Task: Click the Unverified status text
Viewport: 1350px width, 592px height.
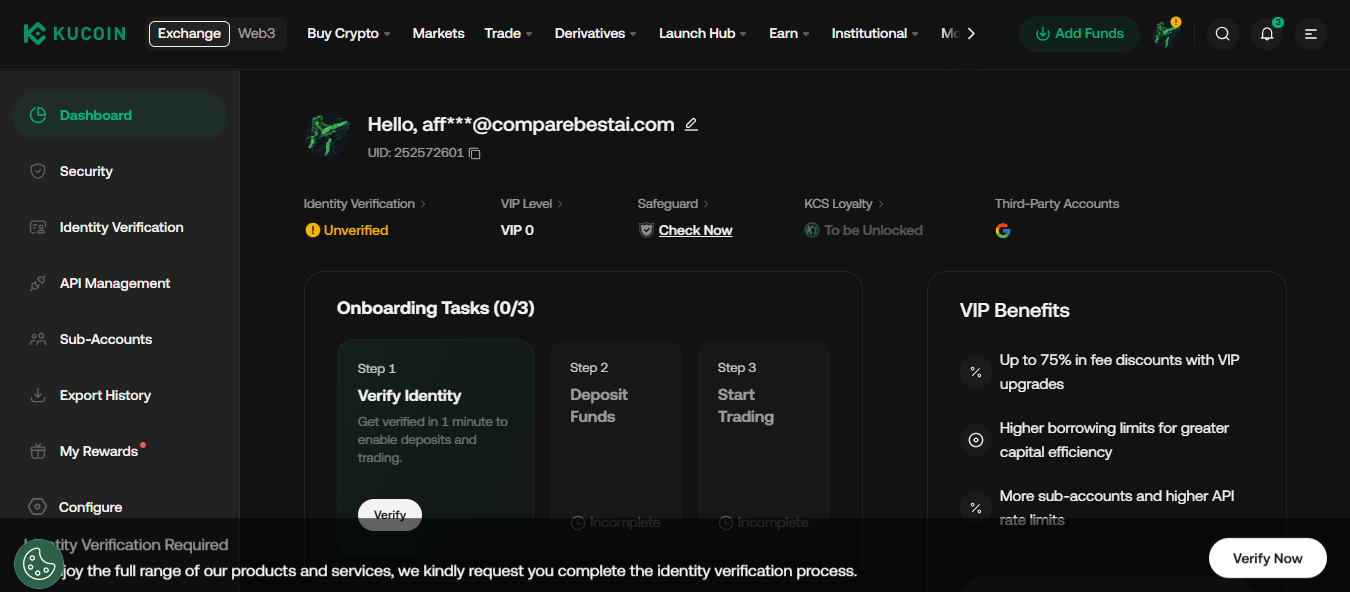Action: [x=356, y=230]
